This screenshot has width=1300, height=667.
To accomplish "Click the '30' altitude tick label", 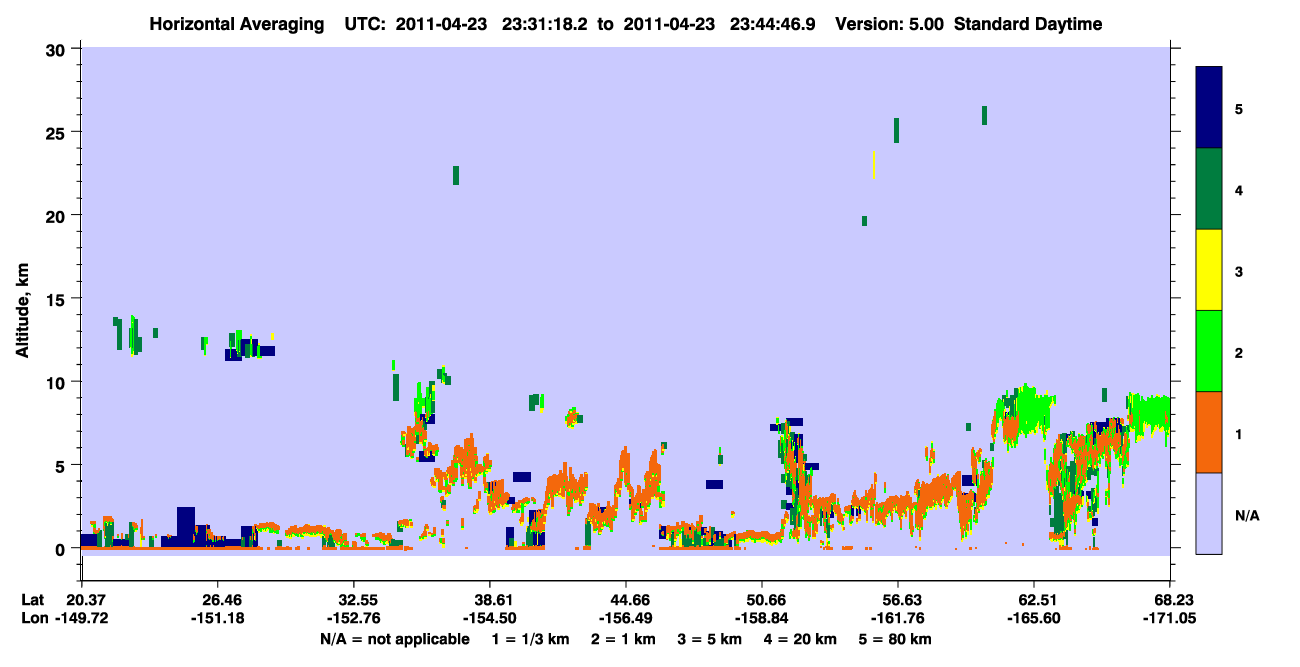I will [x=57, y=49].
